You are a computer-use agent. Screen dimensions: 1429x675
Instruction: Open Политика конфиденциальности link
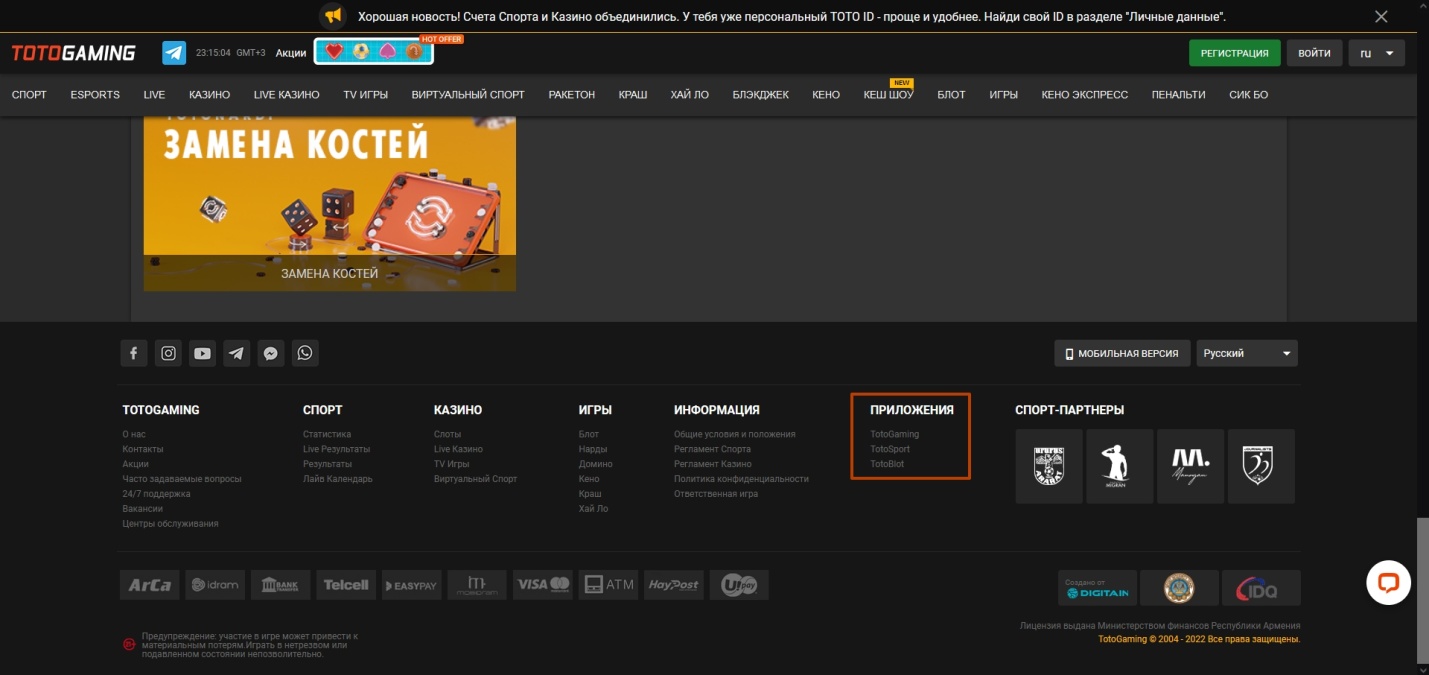pyautogui.click(x=741, y=479)
